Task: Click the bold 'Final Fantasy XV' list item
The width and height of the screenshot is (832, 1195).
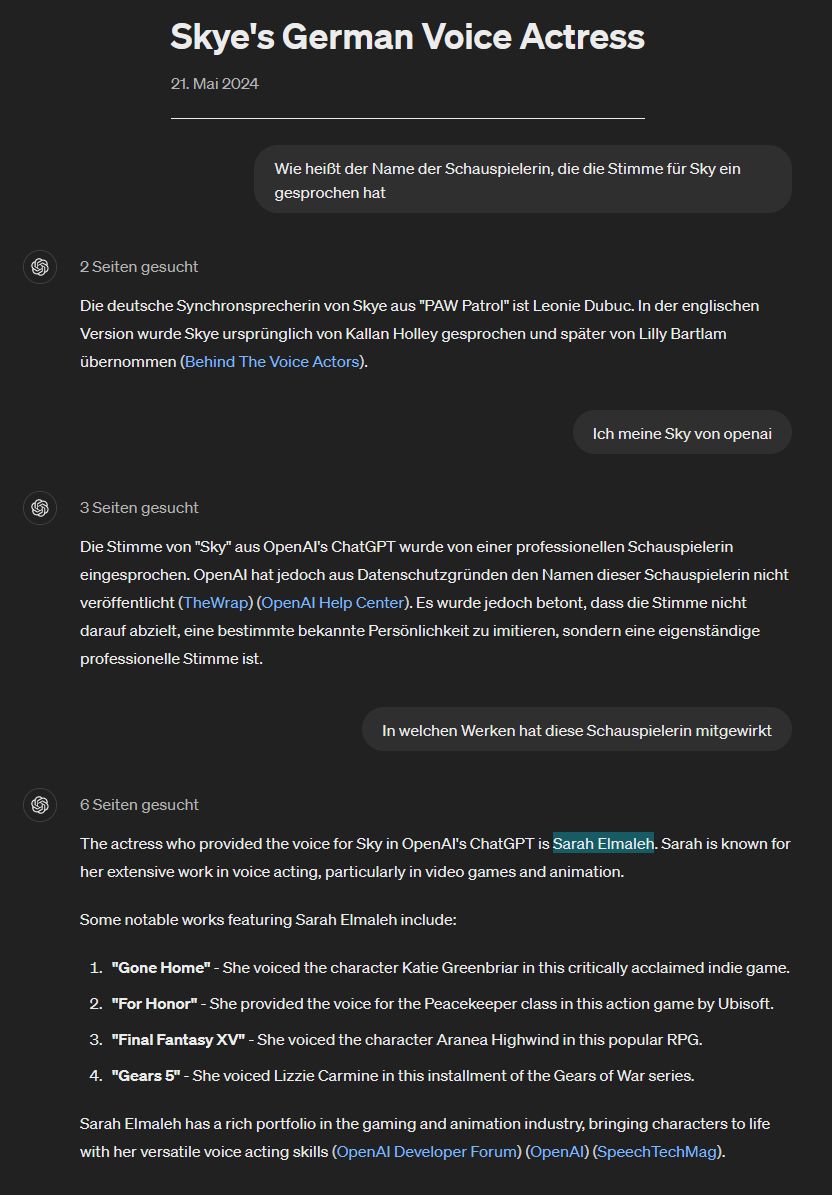Action: coord(178,1040)
